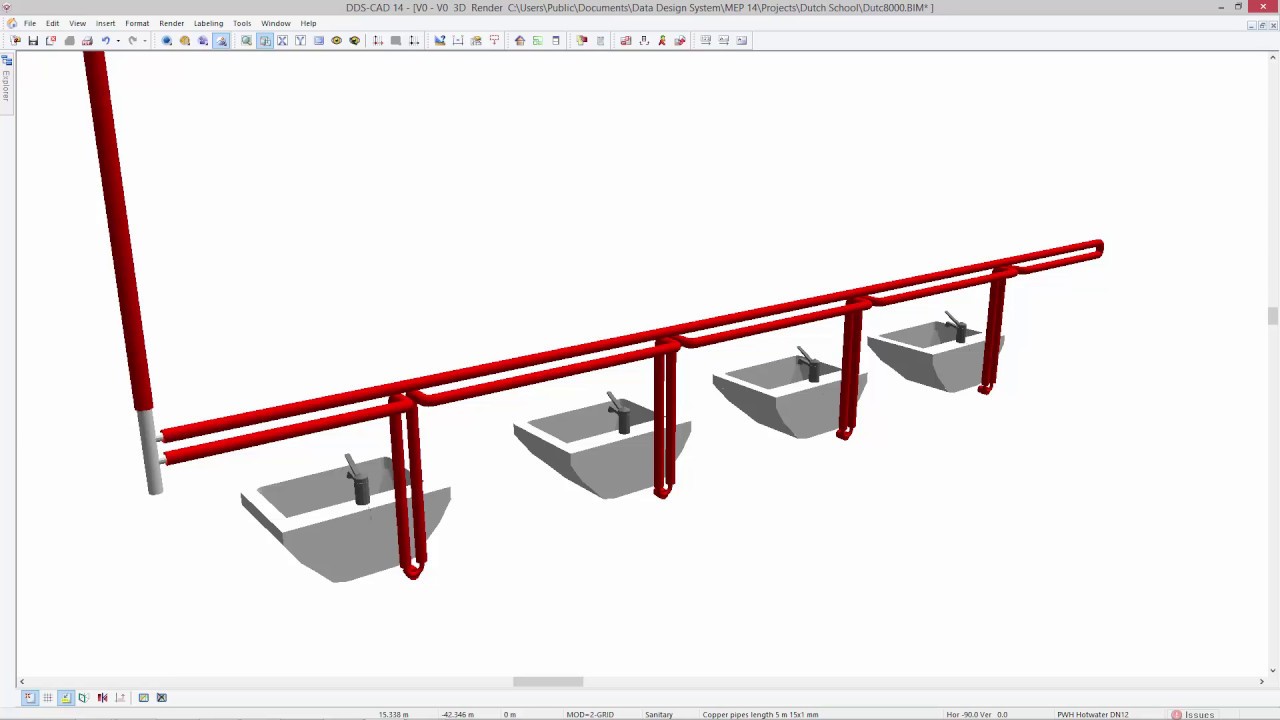Viewport: 1280px width, 720px height.
Task: Click the zoom magnifier icon
Action: [246, 40]
